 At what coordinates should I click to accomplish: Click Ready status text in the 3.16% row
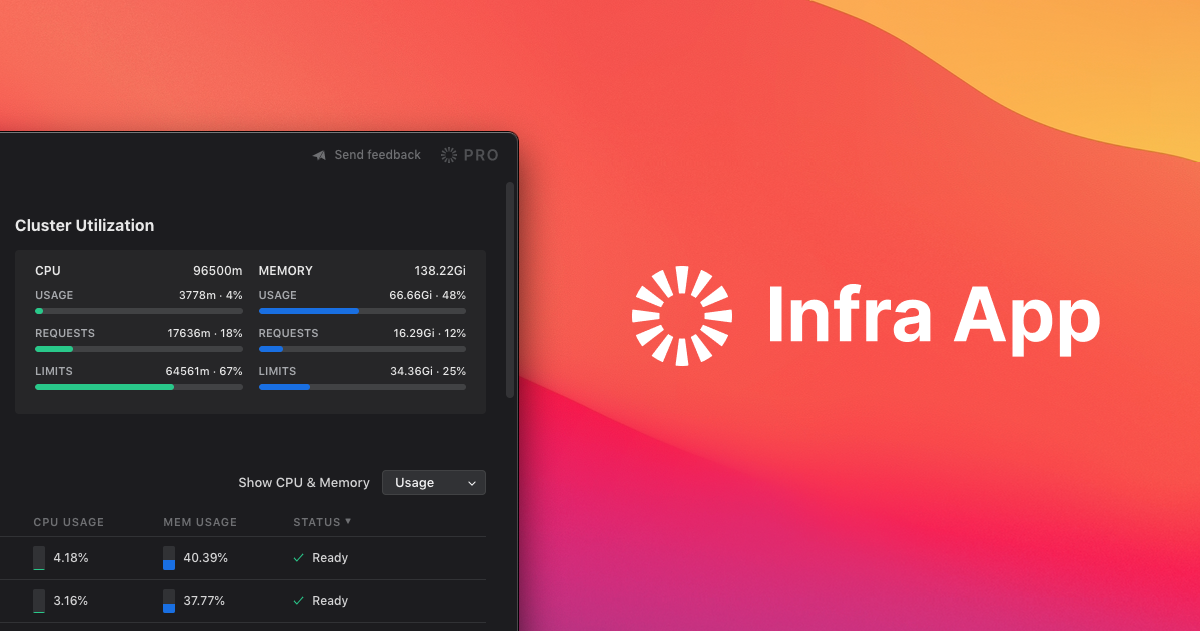pyautogui.click(x=330, y=601)
